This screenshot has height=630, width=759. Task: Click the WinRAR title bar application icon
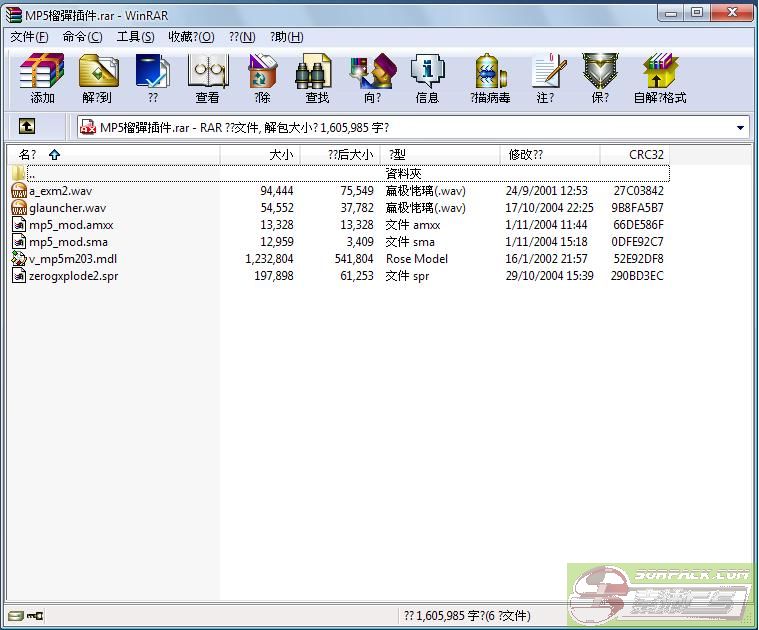coord(14,15)
